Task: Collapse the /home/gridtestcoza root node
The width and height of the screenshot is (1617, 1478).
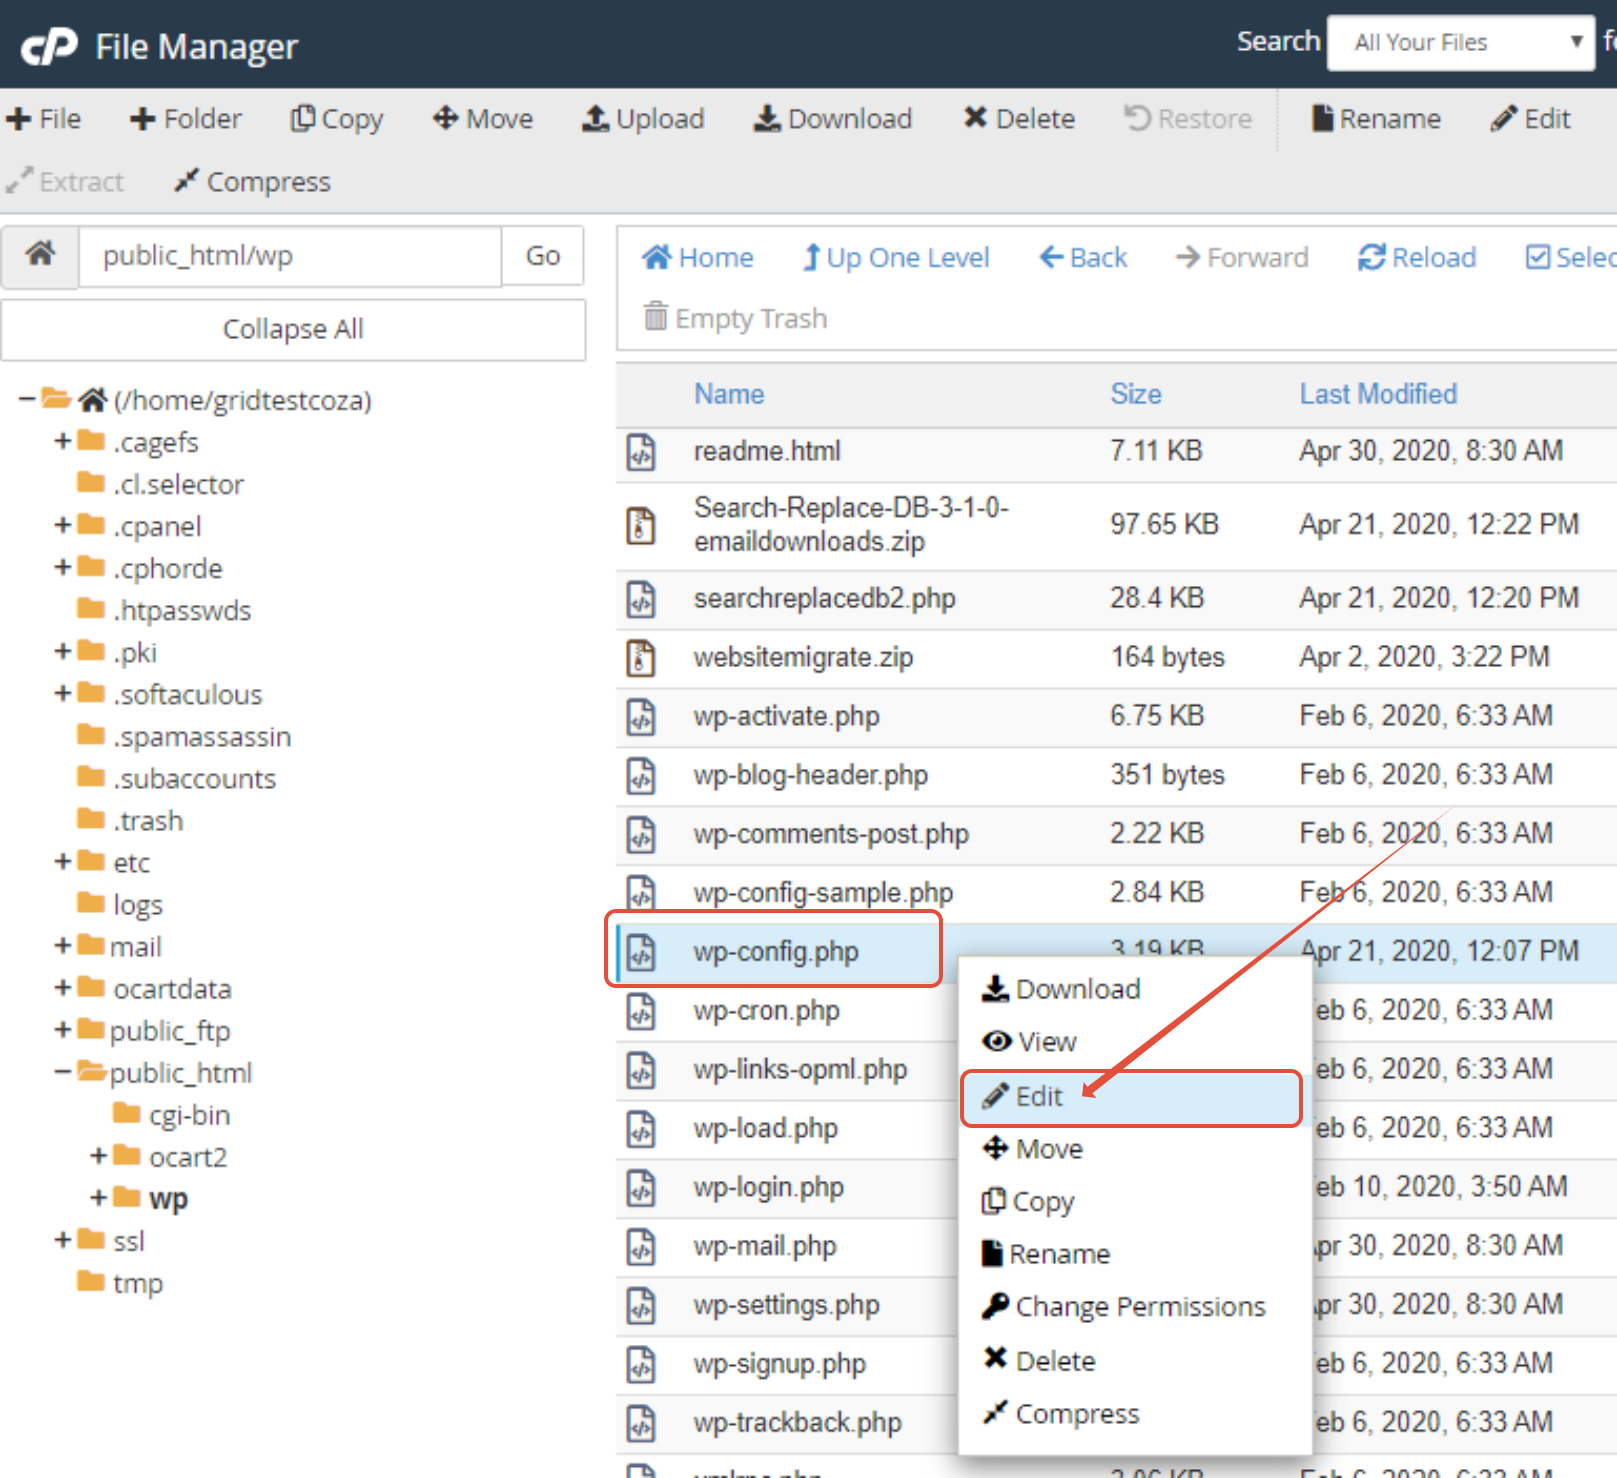Action: pyautogui.click(x=27, y=400)
